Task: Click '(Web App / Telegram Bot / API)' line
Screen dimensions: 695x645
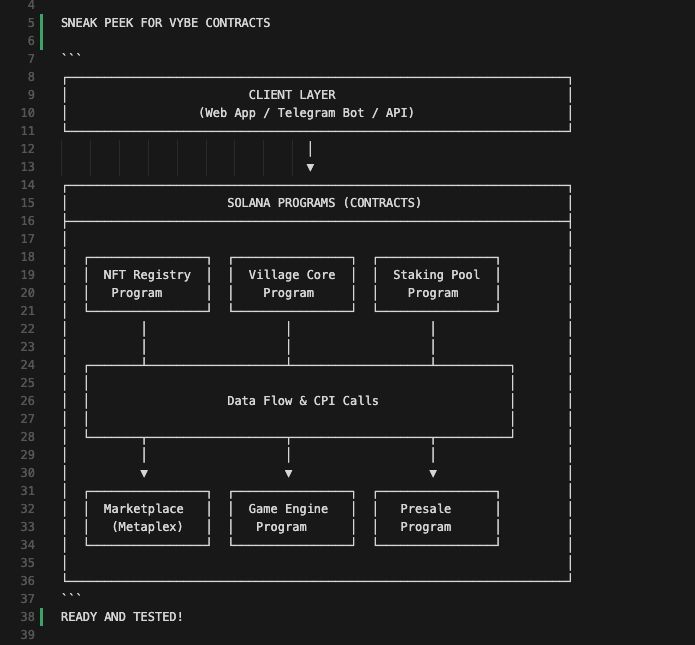Action: (x=306, y=113)
